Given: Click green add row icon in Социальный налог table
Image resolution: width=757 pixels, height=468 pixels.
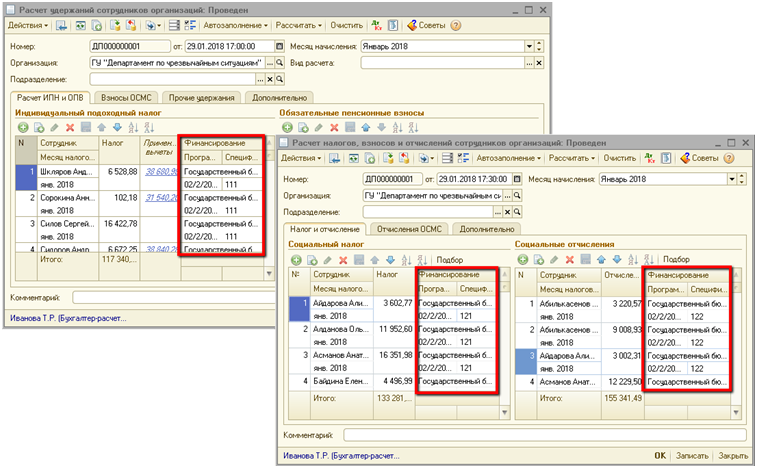Looking at the screenshot, I should pyautogui.click(x=296, y=259).
